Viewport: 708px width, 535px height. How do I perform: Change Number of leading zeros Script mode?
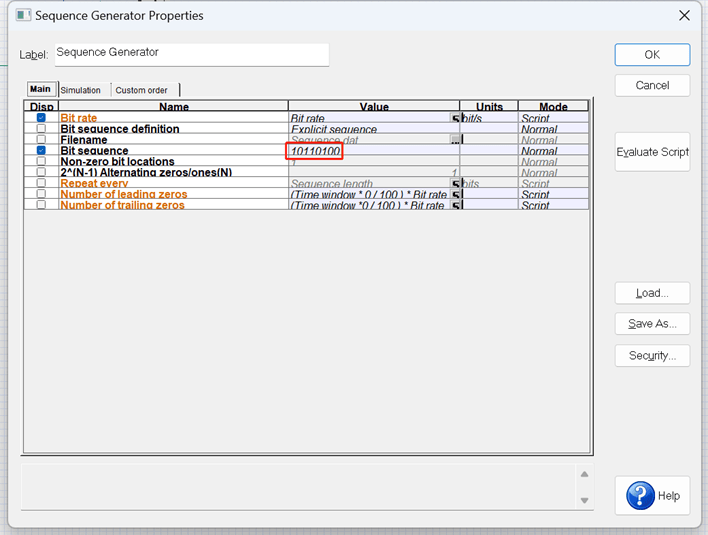553,195
